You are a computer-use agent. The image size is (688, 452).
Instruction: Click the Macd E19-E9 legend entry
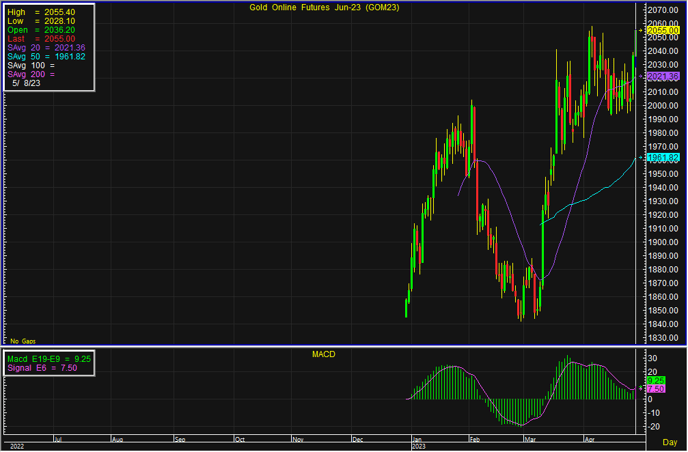click(50, 358)
